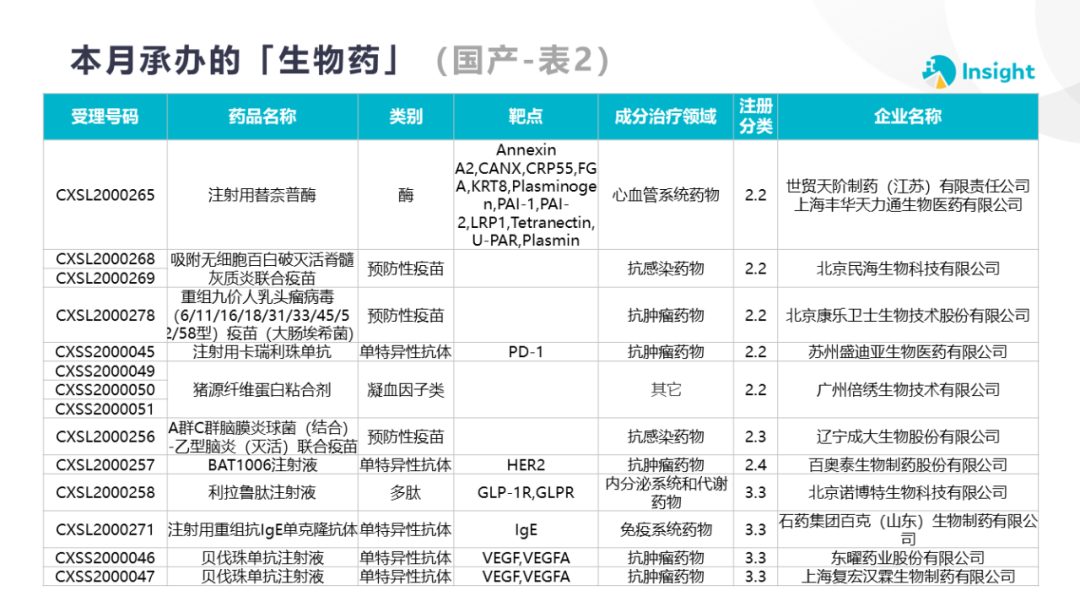Viewport: 1080px width, 607px height.
Task: Select cell CXSS2000047
Action: tap(105, 577)
